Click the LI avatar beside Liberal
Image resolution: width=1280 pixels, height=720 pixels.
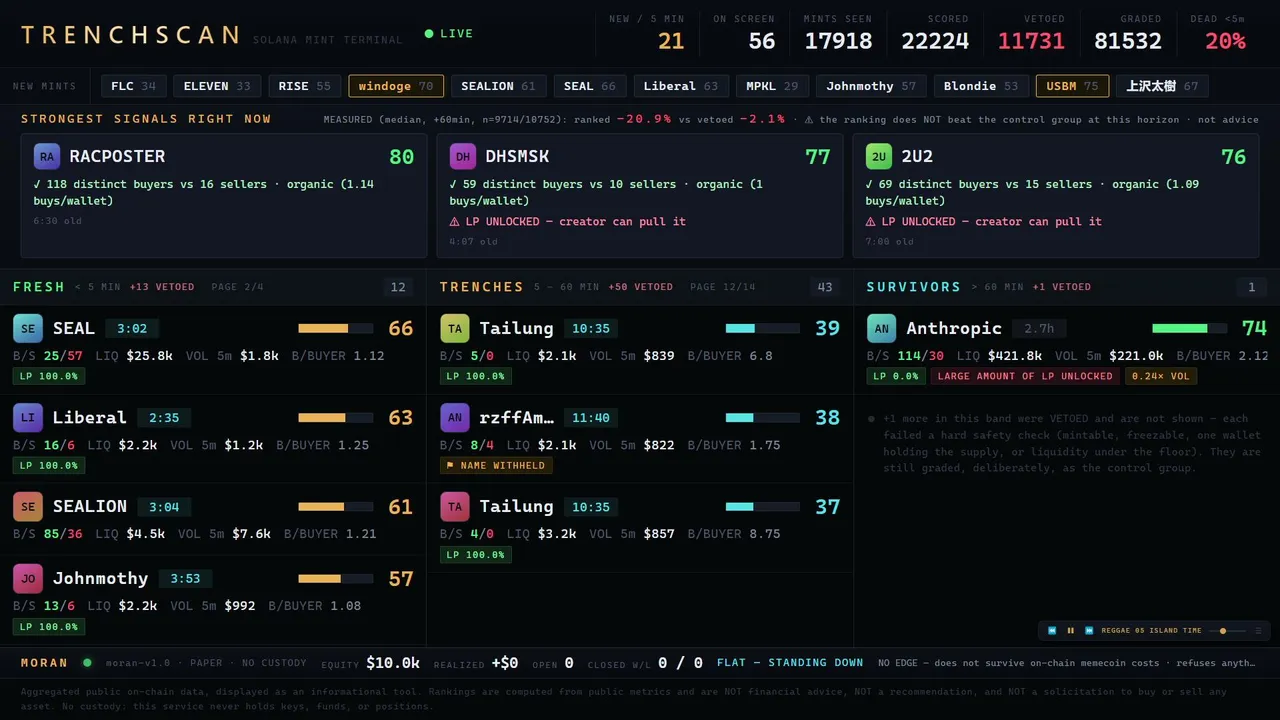28,417
